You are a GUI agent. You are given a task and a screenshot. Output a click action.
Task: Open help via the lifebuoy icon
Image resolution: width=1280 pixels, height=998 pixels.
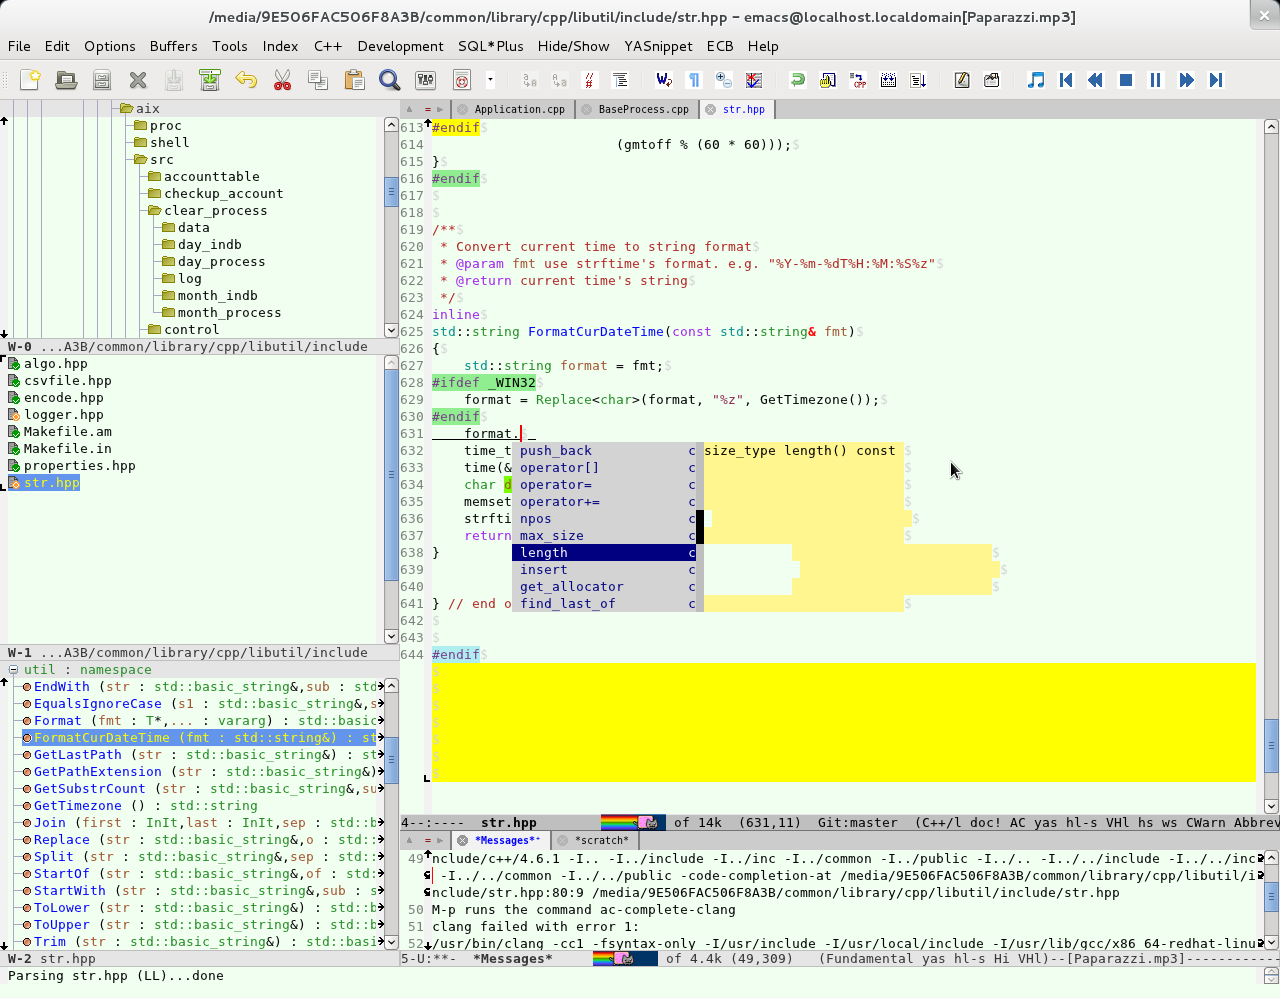(462, 80)
